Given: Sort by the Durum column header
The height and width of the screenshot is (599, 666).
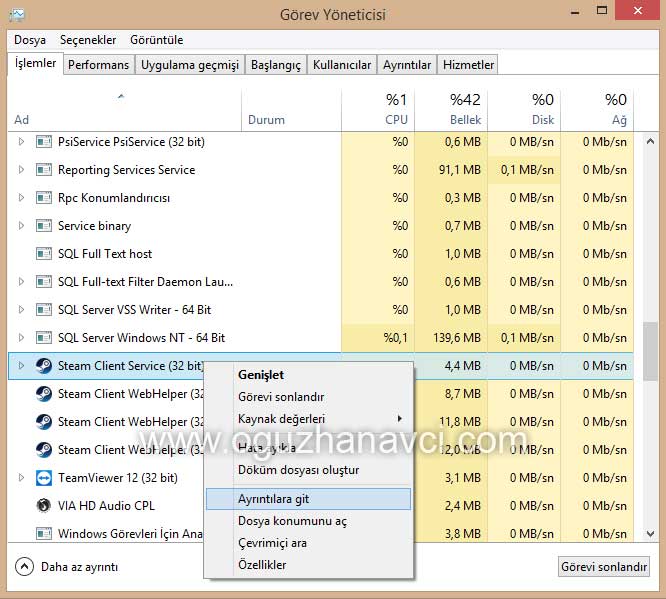Looking at the screenshot, I should click(x=291, y=110).
